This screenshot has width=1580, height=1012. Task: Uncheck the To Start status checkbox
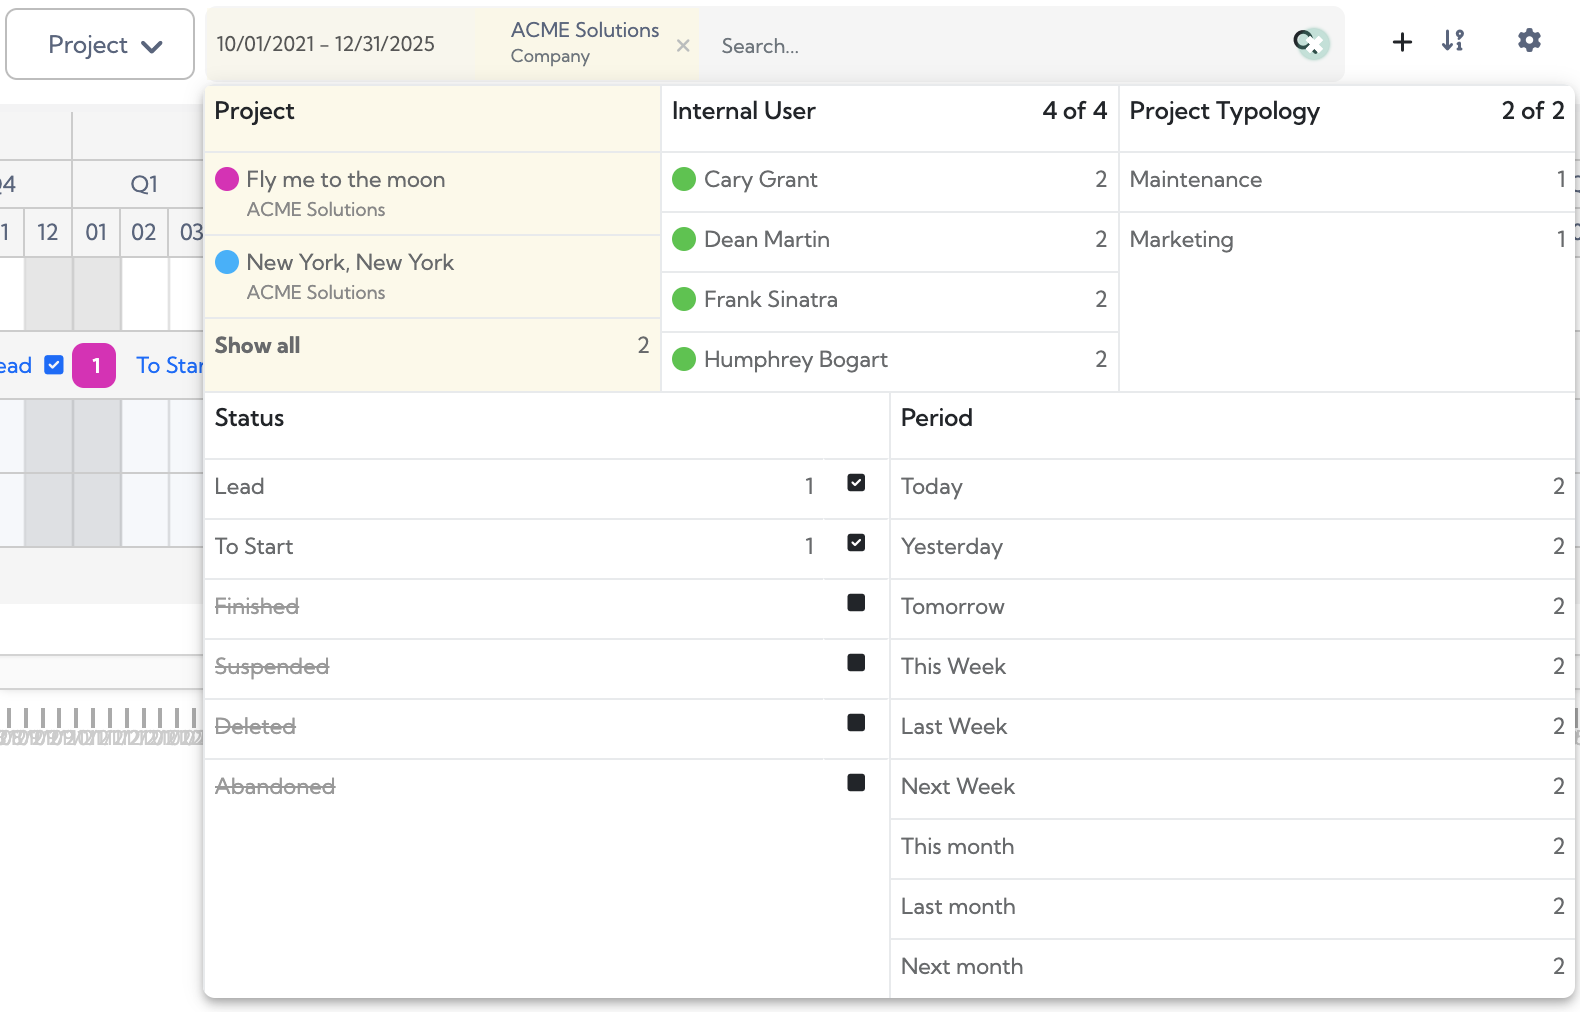pos(856,543)
